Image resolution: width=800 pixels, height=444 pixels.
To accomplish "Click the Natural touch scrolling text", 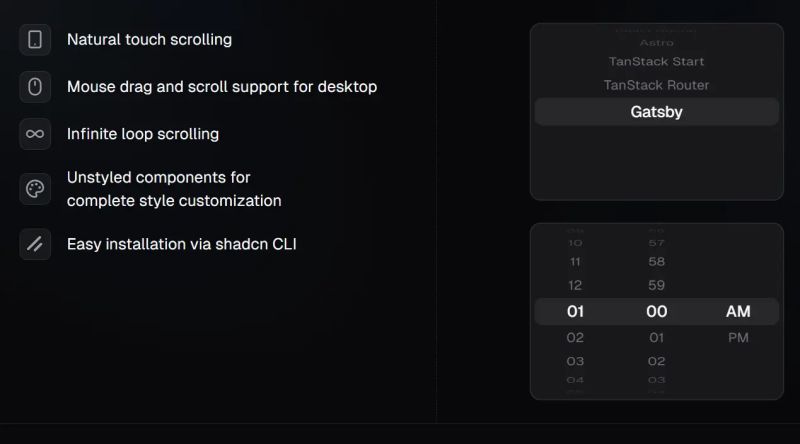I will point(149,40).
